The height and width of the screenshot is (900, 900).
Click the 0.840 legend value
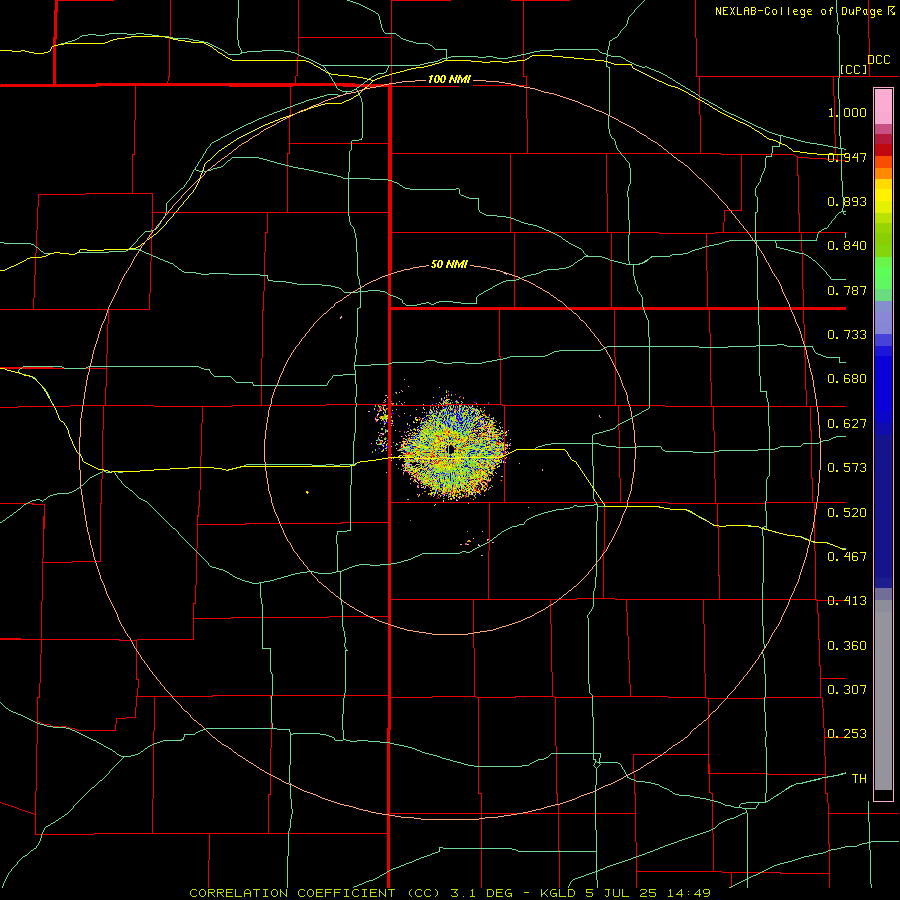(x=847, y=246)
